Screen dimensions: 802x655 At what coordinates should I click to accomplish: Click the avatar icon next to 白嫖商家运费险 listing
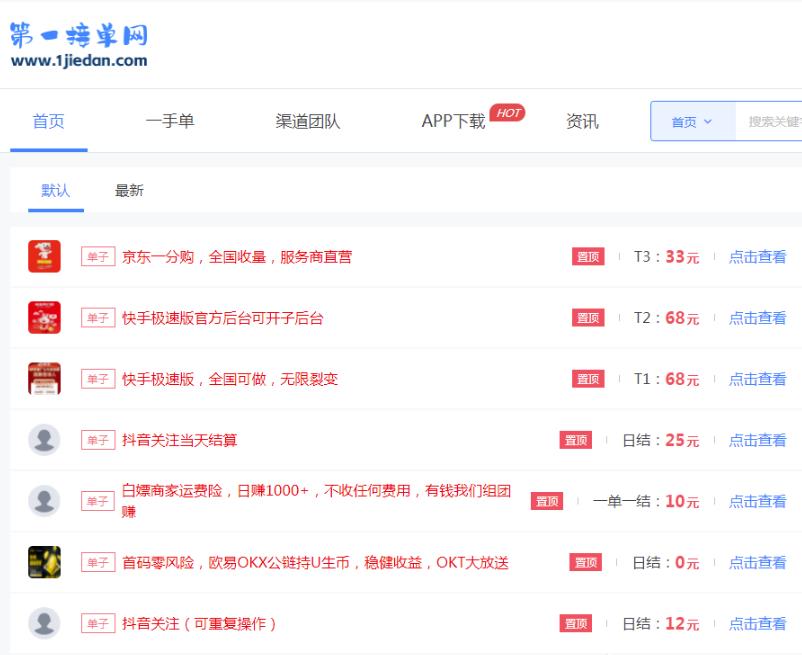[x=43, y=499]
